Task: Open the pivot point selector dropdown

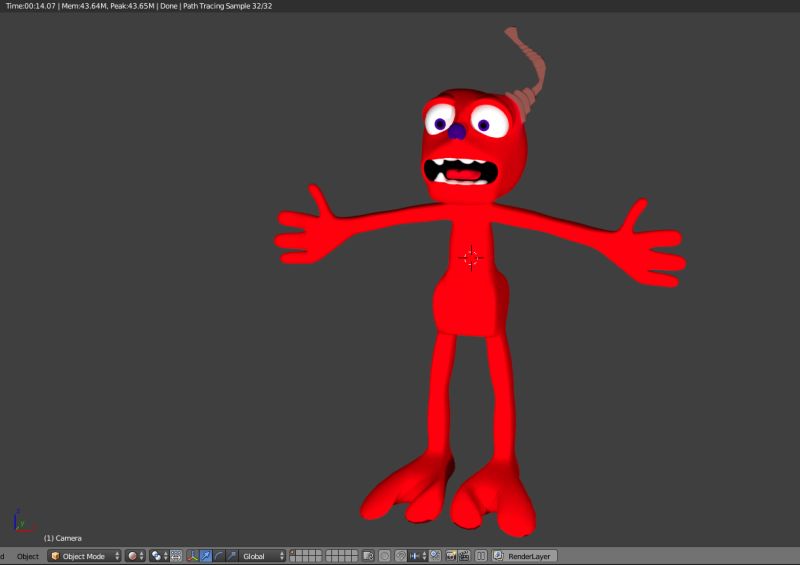Action: (x=159, y=556)
